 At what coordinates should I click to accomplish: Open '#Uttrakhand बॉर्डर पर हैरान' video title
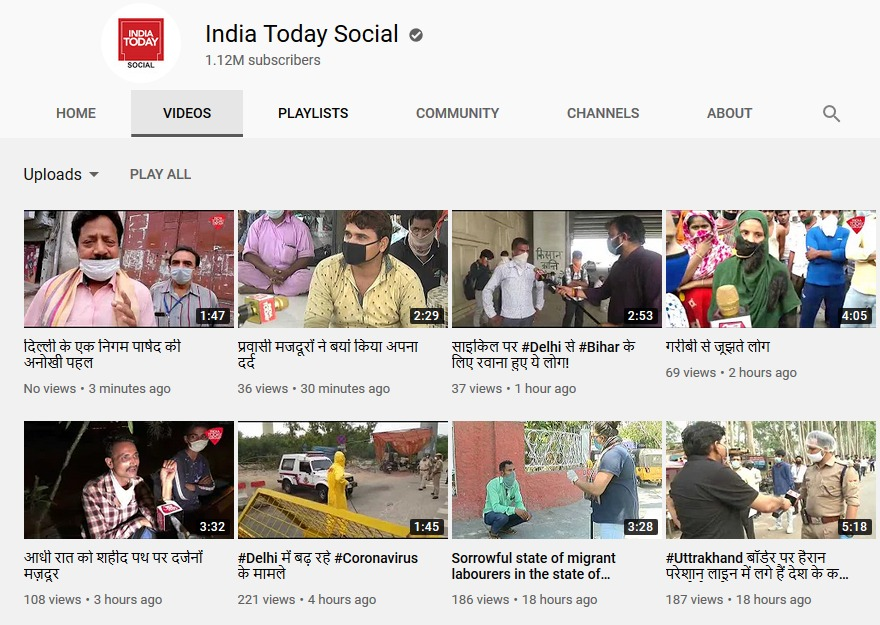point(757,566)
